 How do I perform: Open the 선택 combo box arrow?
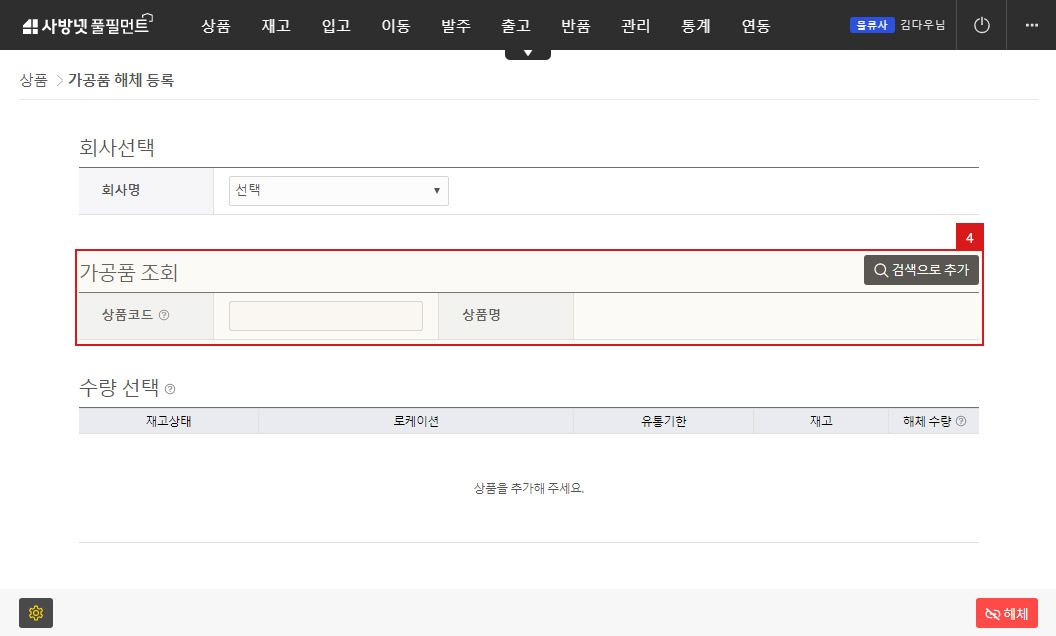click(437, 190)
